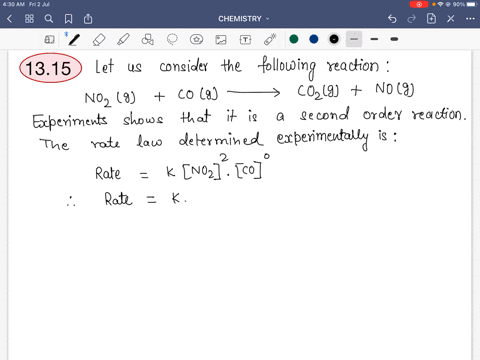This screenshot has height=360, width=480.
Task: Open the Elements sticker tool
Action: [196, 39]
